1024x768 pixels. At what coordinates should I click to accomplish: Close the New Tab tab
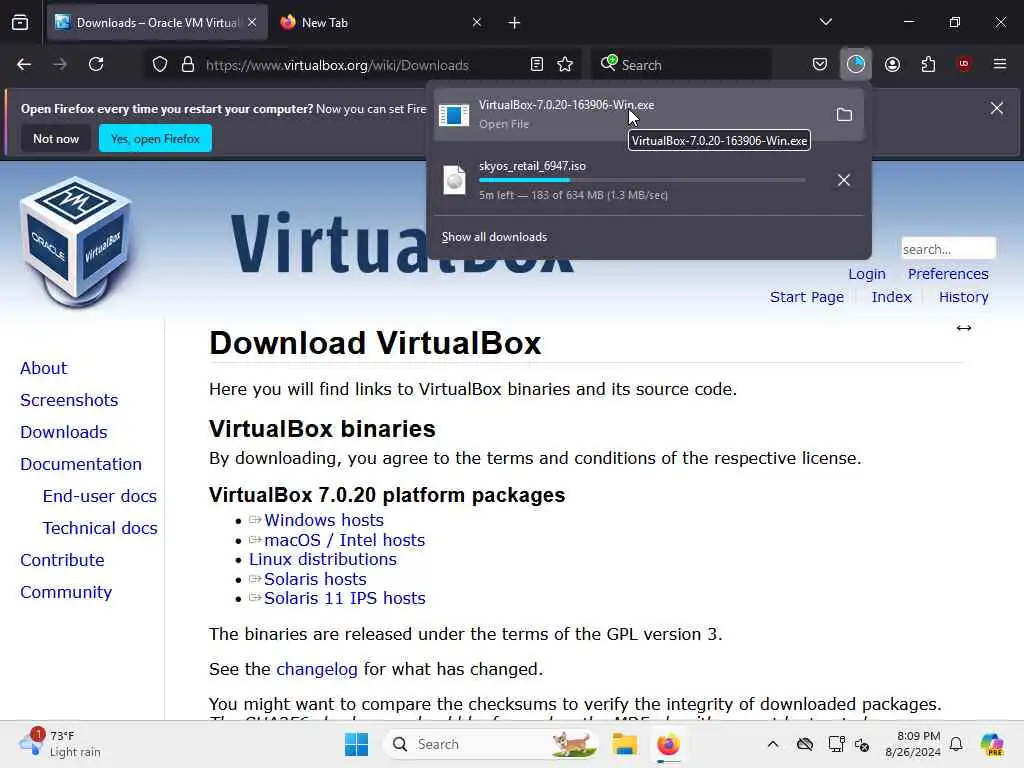pos(477,22)
